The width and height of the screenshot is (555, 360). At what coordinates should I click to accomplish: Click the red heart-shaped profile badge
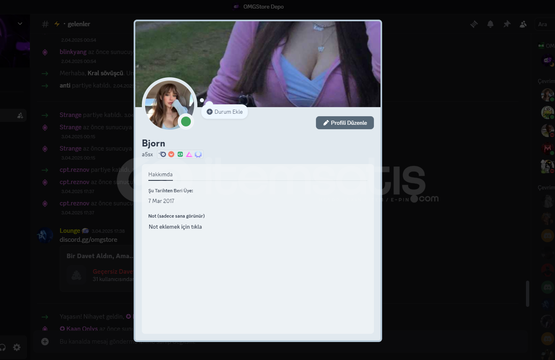coord(171,154)
